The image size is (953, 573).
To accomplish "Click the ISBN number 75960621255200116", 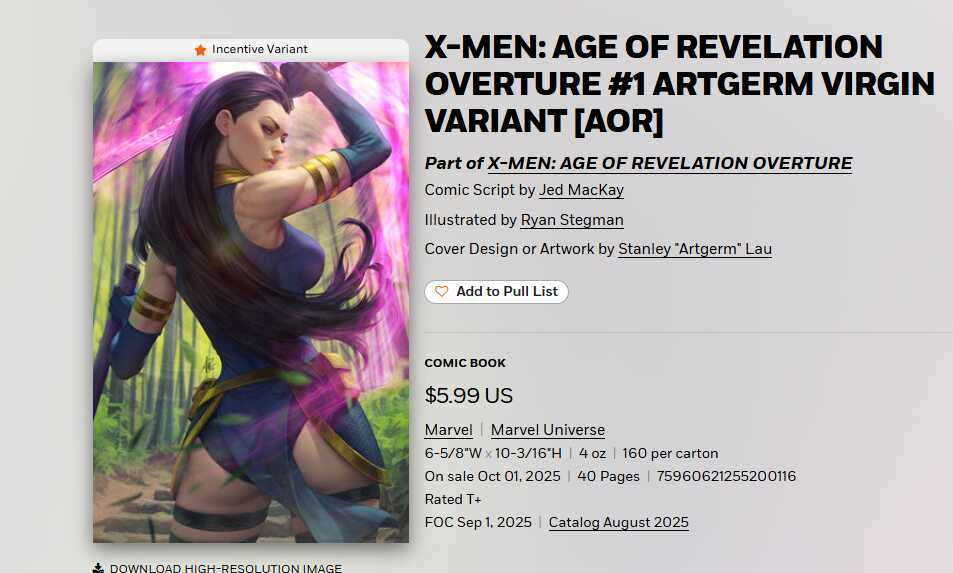I will (726, 476).
